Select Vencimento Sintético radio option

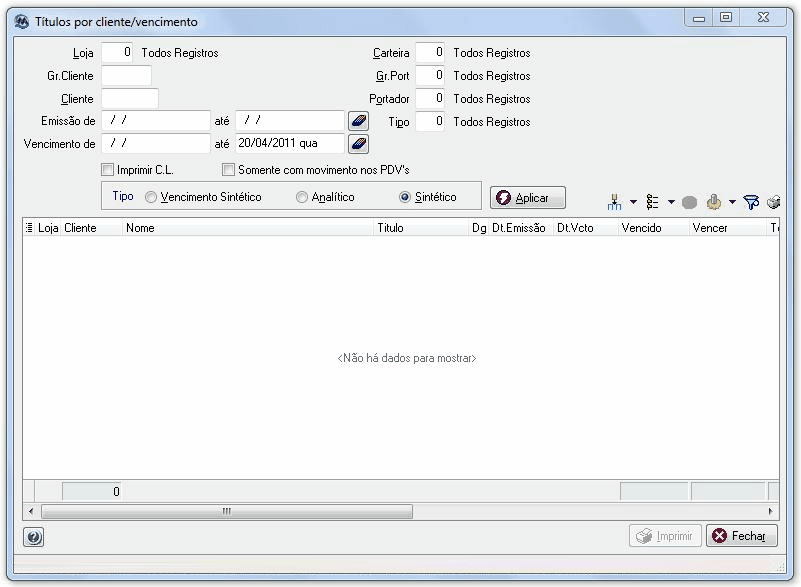coord(151,197)
